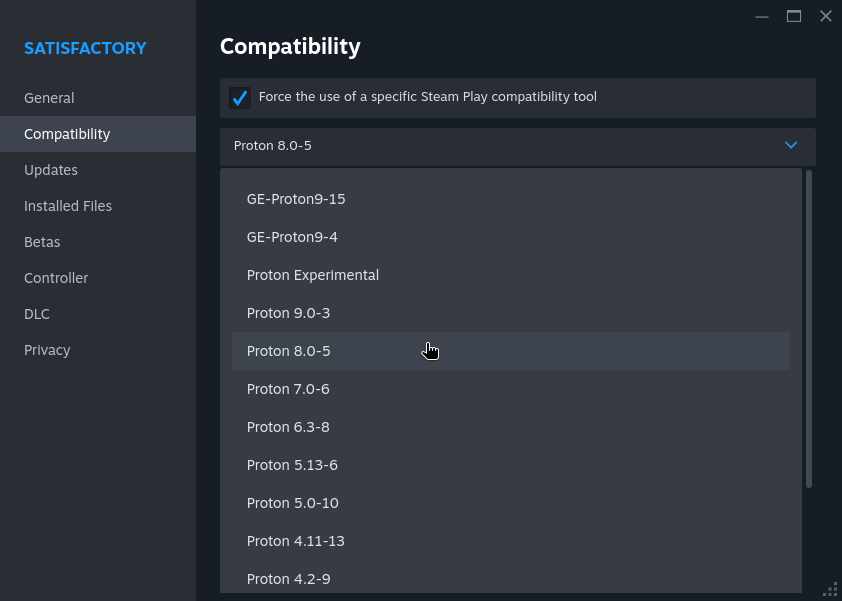The height and width of the screenshot is (601, 842).
Task: Open the General settings tab
Action: [x=98, y=98]
